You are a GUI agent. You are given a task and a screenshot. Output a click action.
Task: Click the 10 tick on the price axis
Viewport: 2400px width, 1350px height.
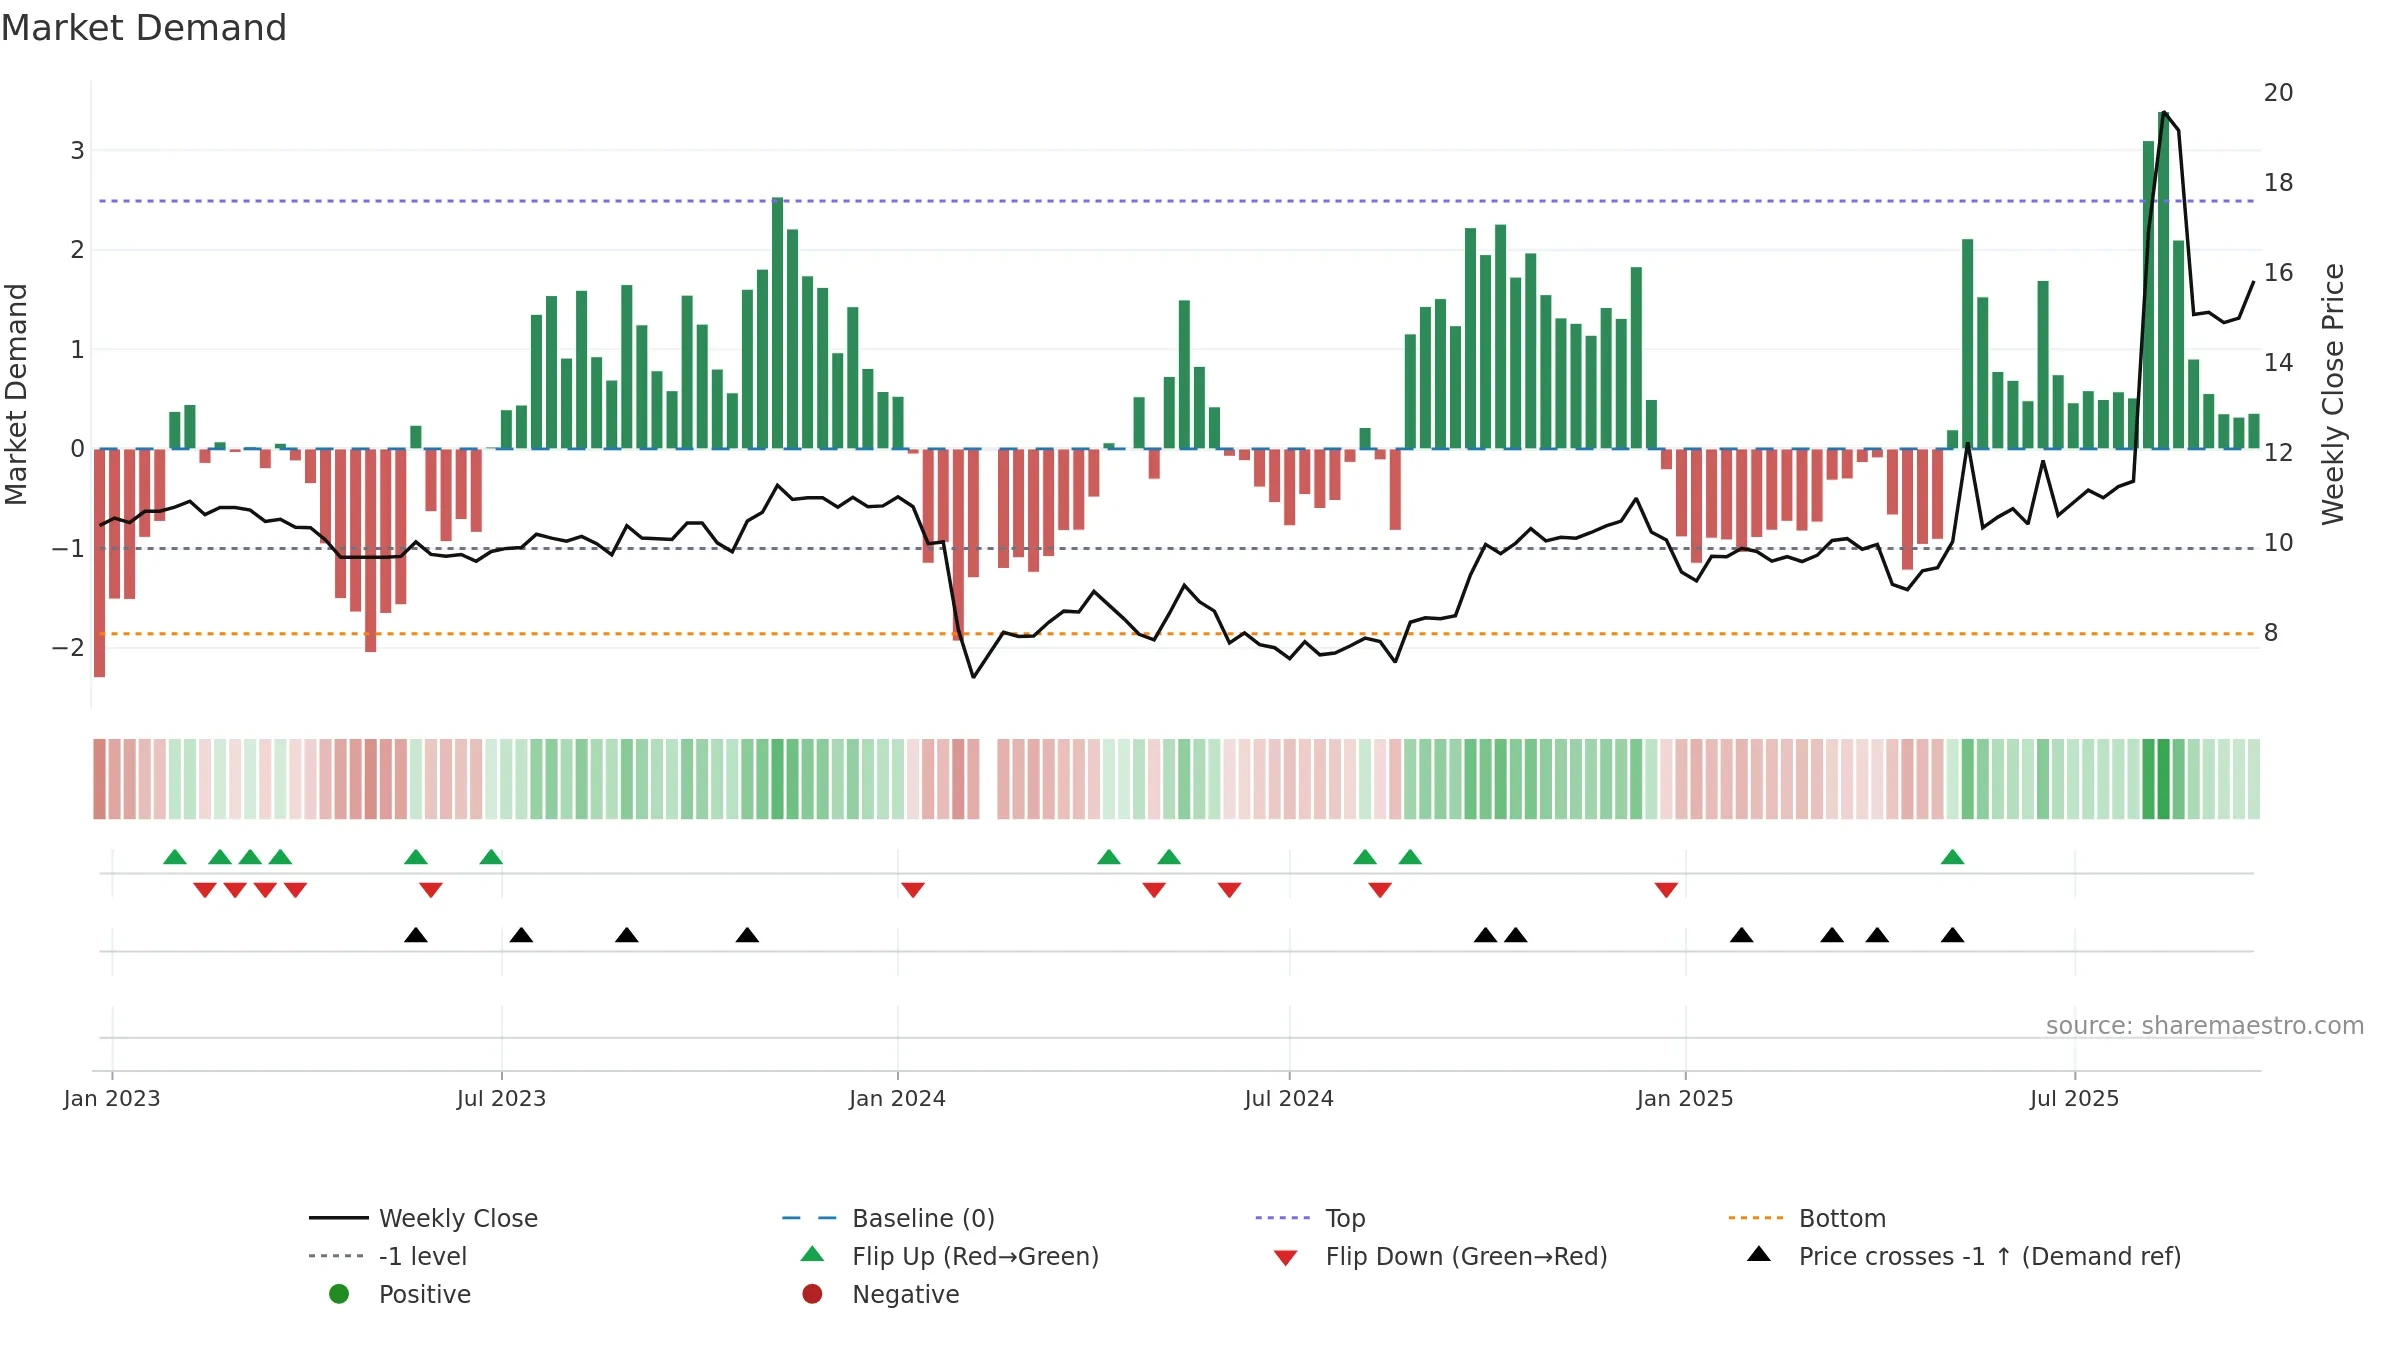2278,542
